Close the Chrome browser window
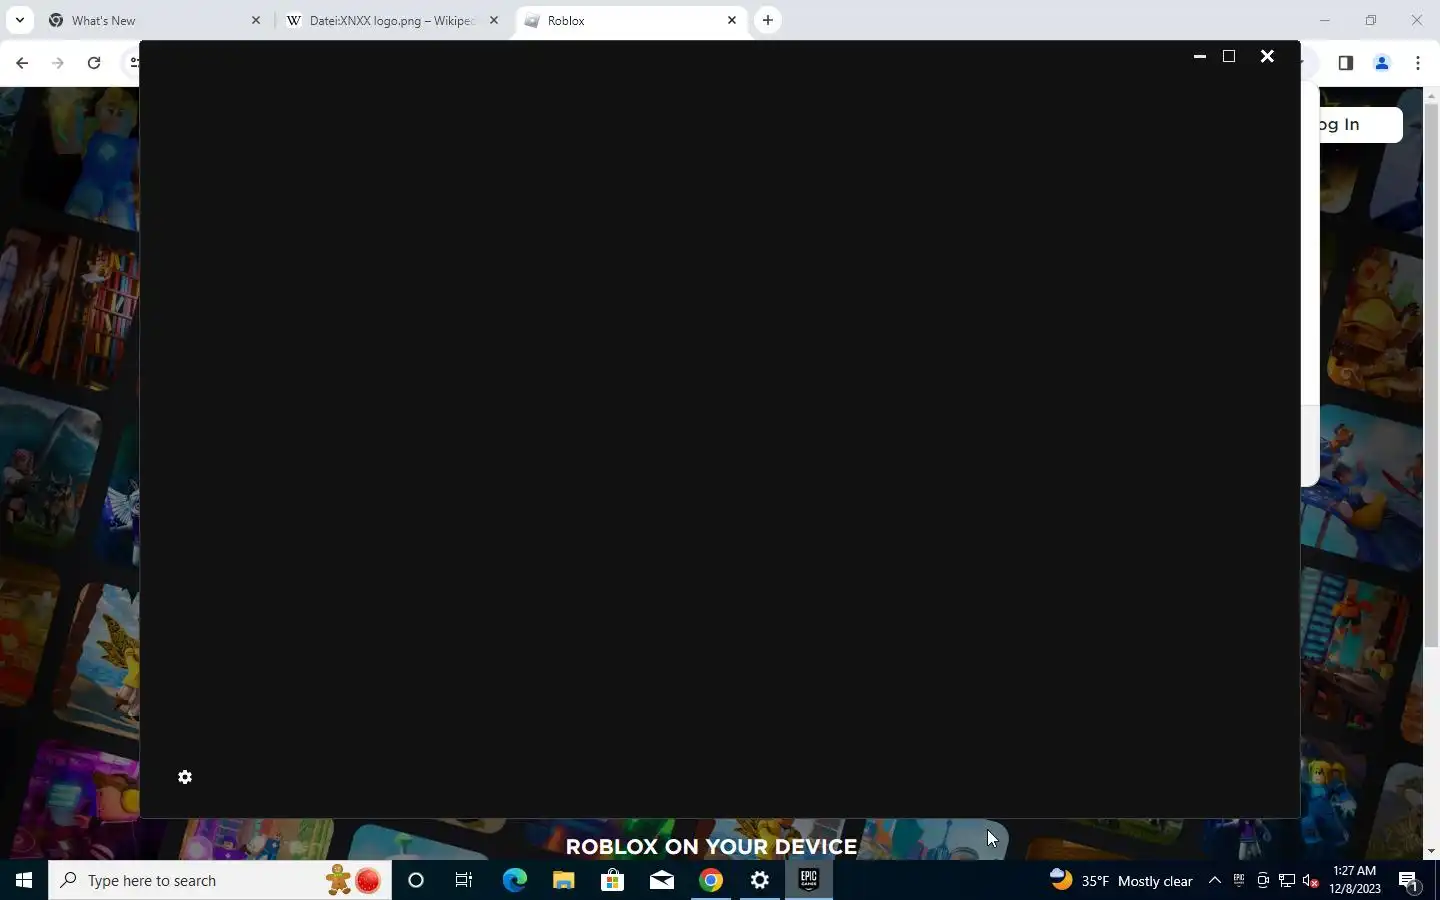The image size is (1440, 900). (x=1417, y=20)
